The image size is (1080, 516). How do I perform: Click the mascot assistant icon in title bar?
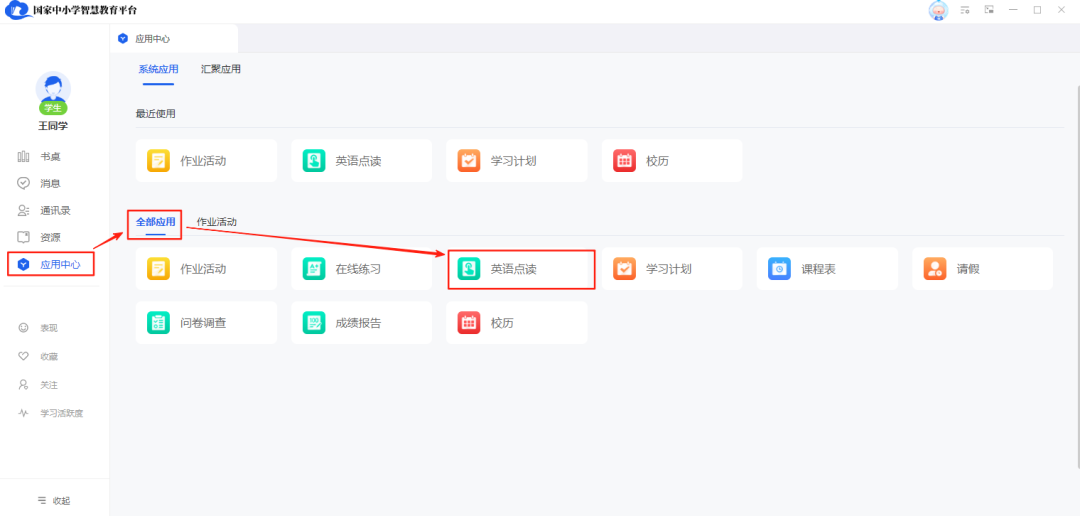(938, 10)
